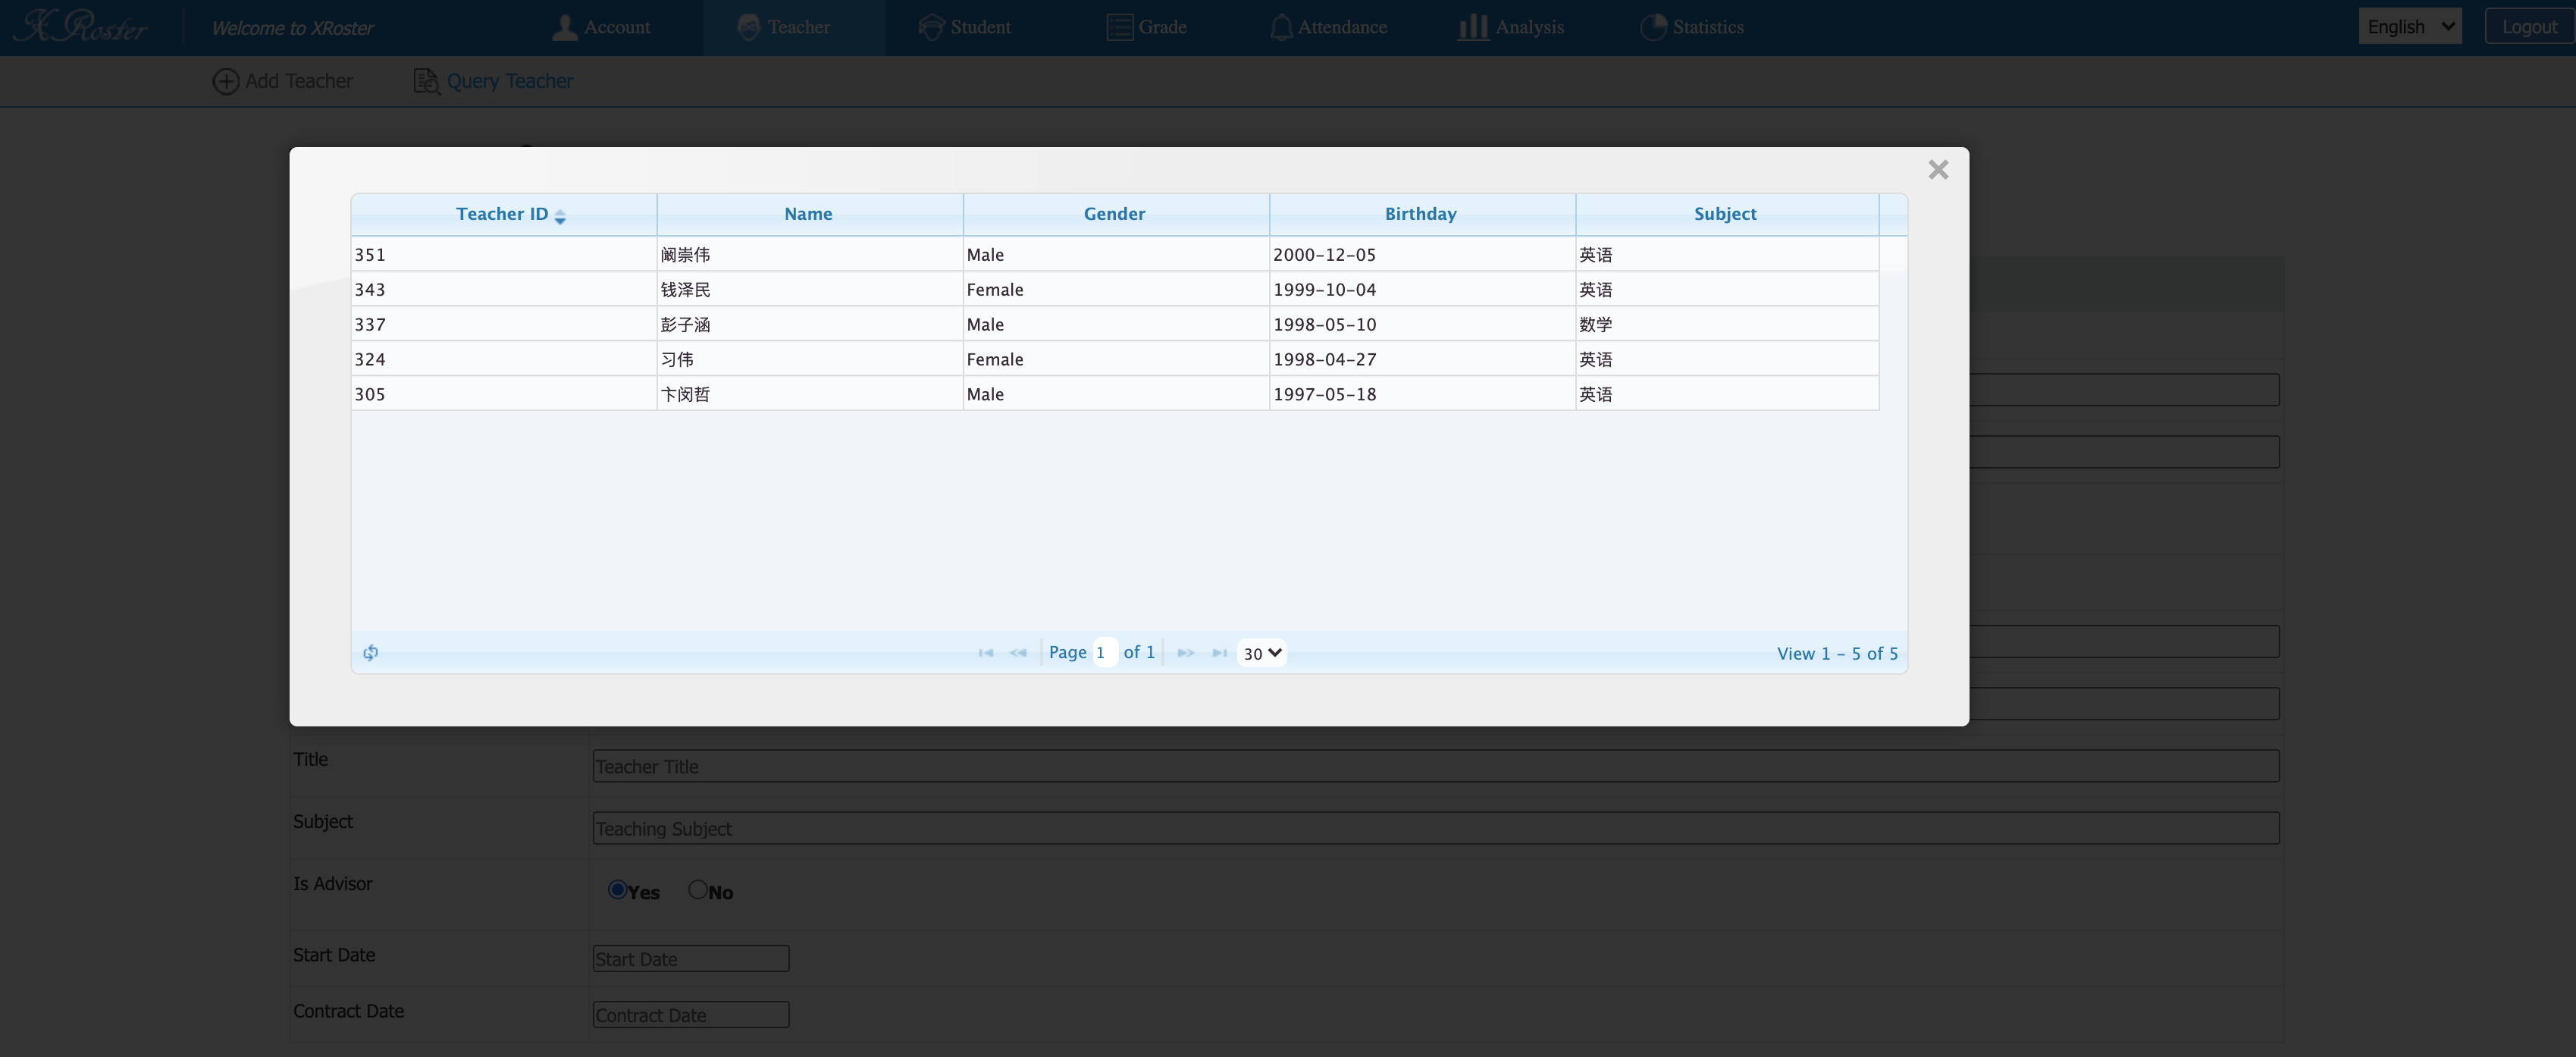Click the Teaching Subject input field
The width and height of the screenshot is (2576, 1057).
pos(1436,829)
